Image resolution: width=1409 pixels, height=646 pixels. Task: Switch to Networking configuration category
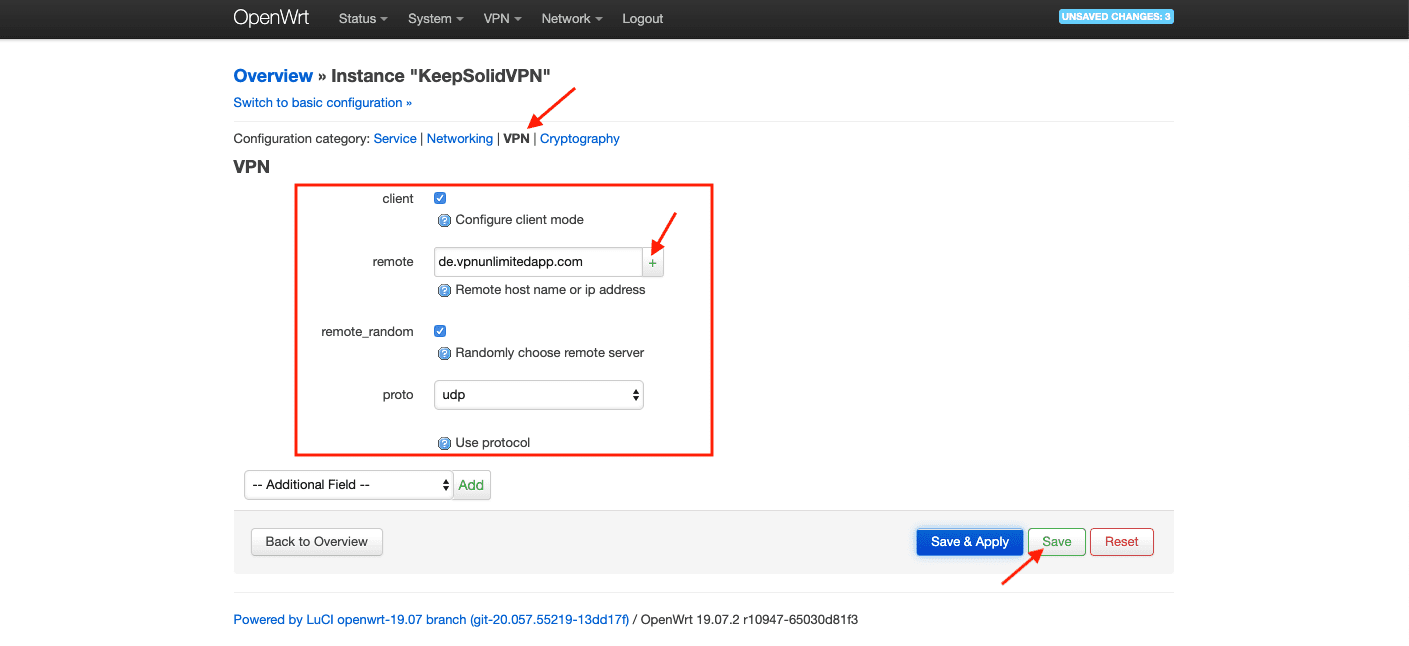pos(459,139)
